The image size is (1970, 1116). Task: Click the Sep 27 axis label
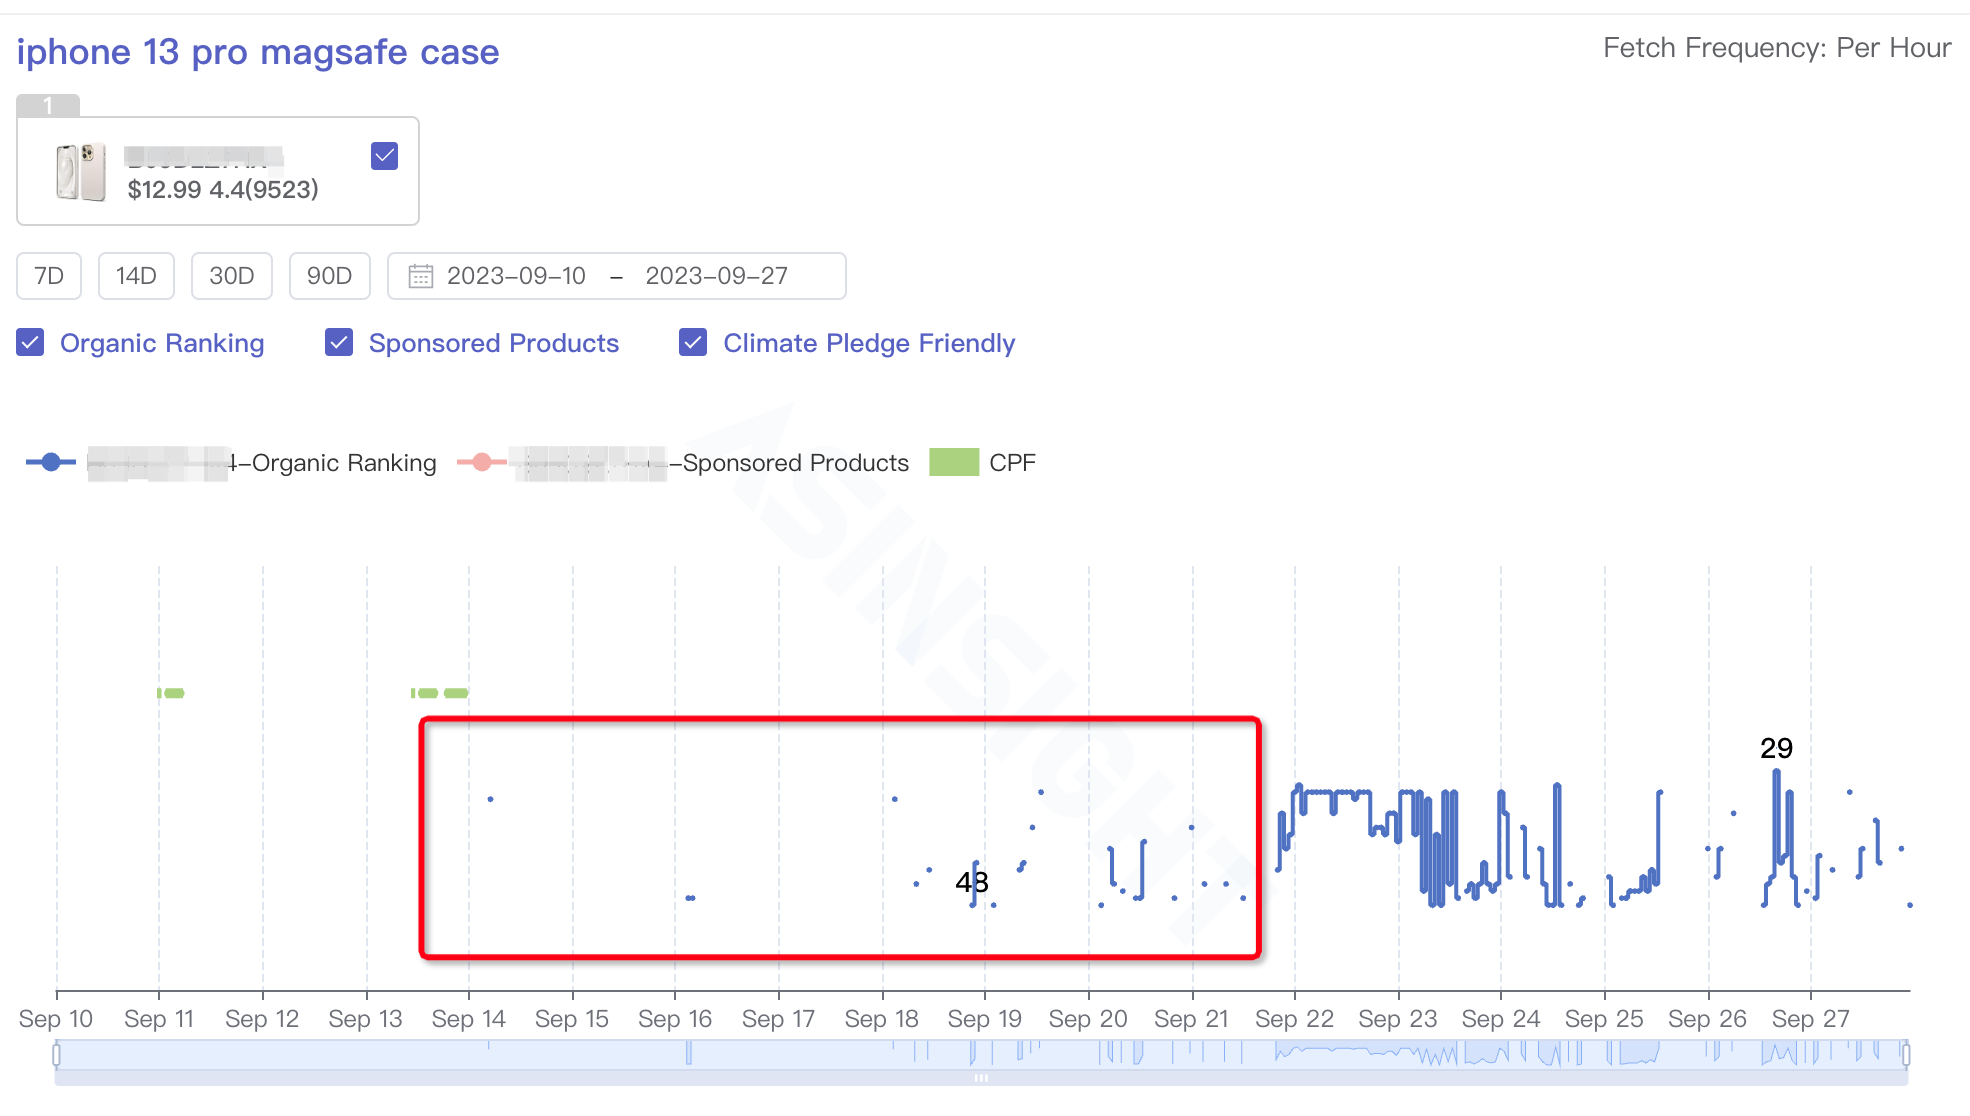tap(1810, 1019)
